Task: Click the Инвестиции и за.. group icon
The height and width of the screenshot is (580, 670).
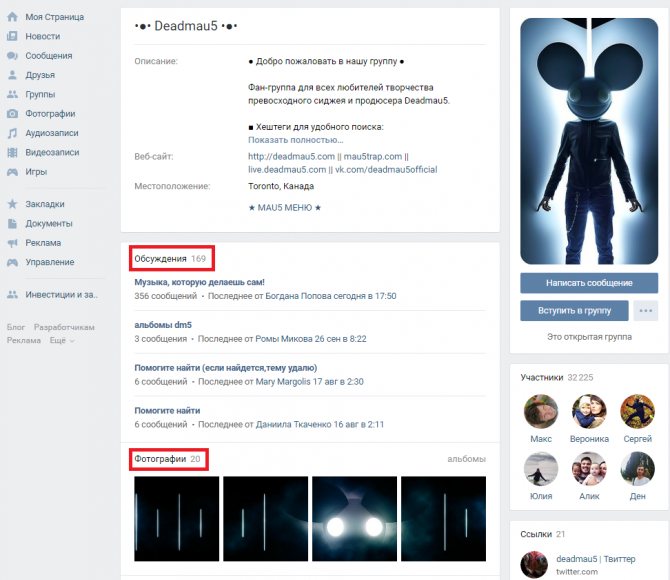Action: [x=12, y=294]
